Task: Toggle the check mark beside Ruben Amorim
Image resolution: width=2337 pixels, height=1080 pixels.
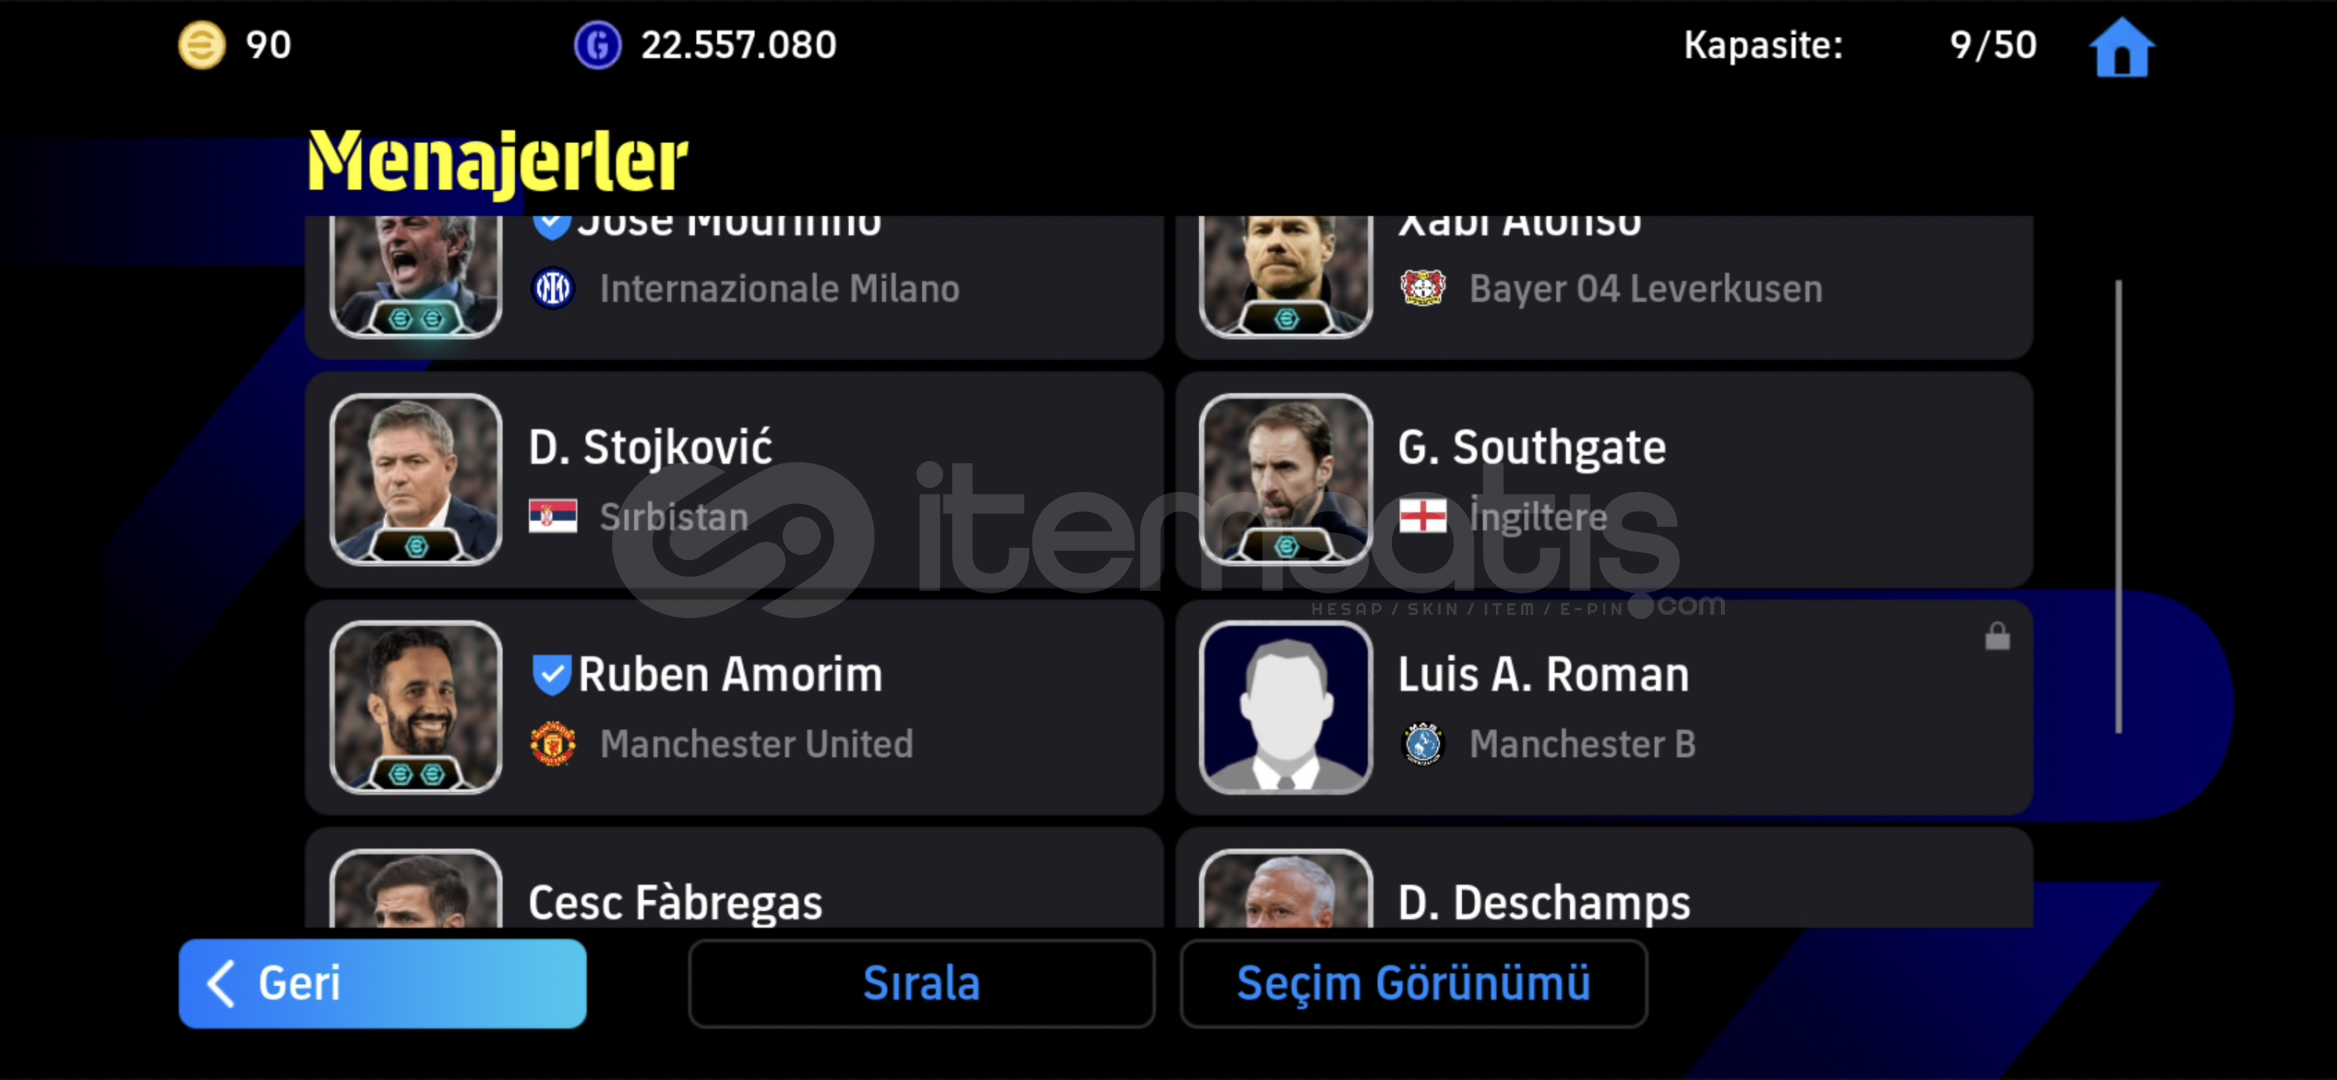Action: click(551, 675)
